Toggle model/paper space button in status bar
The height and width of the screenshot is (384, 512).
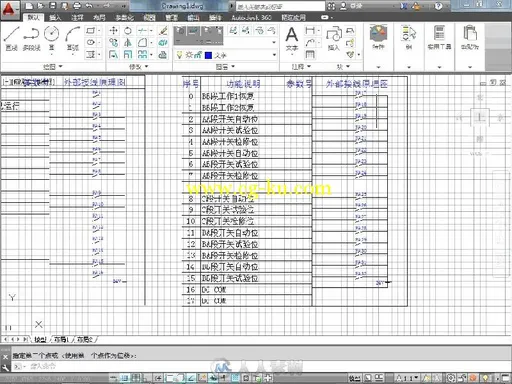click(x=355, y=378)
